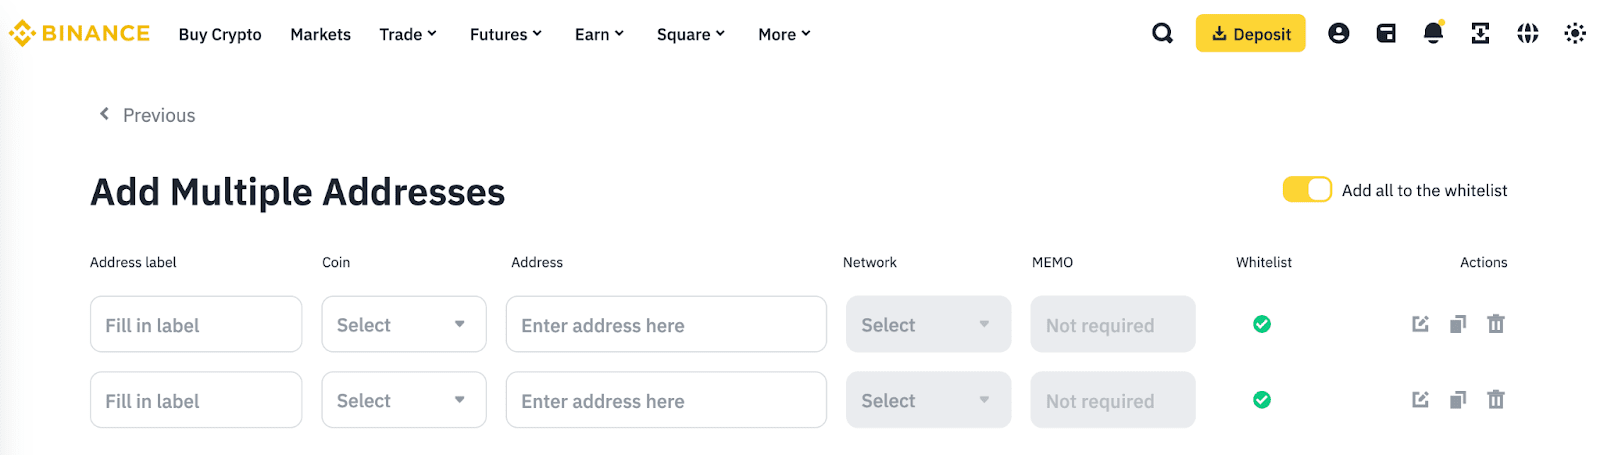Click the first row's edit icon
Image resolution: width=1600 pixels, height=455 pixels.
[1420, 324]
